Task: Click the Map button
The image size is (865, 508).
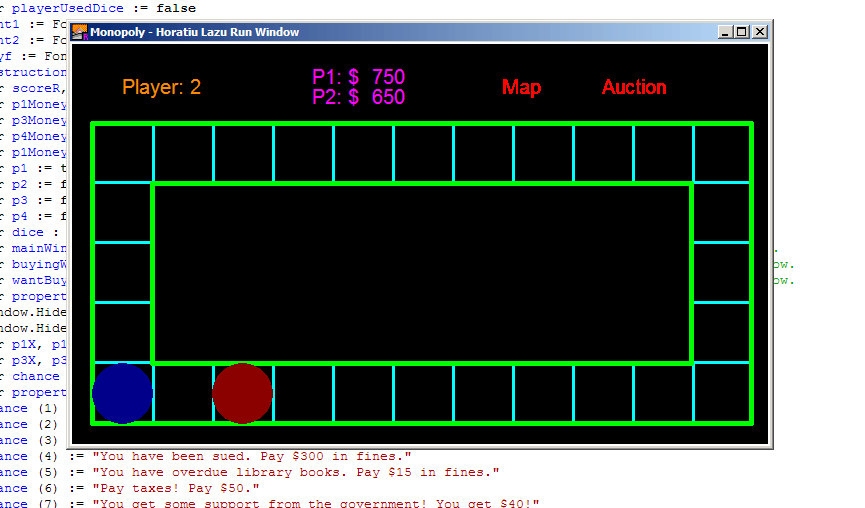Action: coord(521,87)
